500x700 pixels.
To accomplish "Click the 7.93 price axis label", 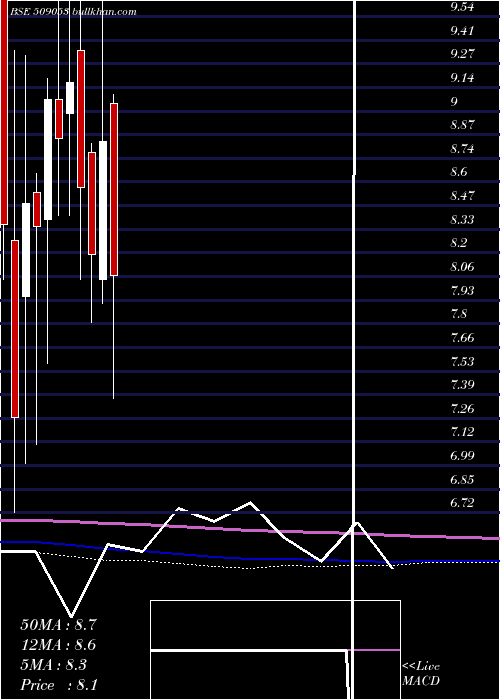I will point(462,291).
